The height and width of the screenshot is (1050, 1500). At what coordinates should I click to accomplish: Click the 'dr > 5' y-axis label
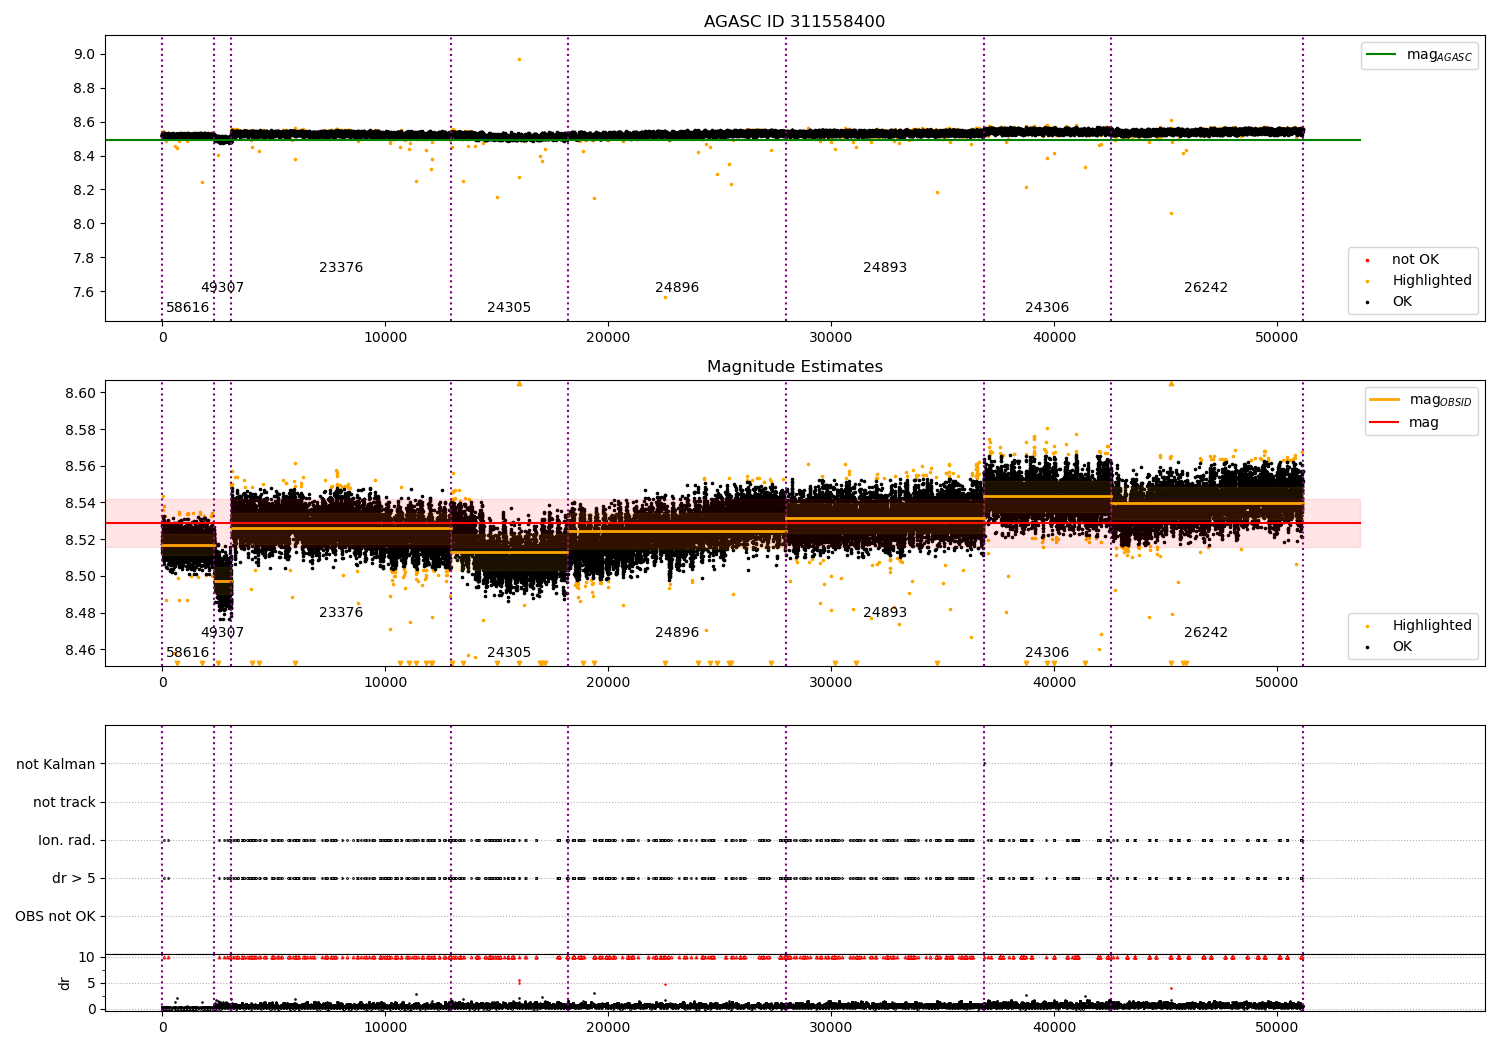(x=74, y=878)
